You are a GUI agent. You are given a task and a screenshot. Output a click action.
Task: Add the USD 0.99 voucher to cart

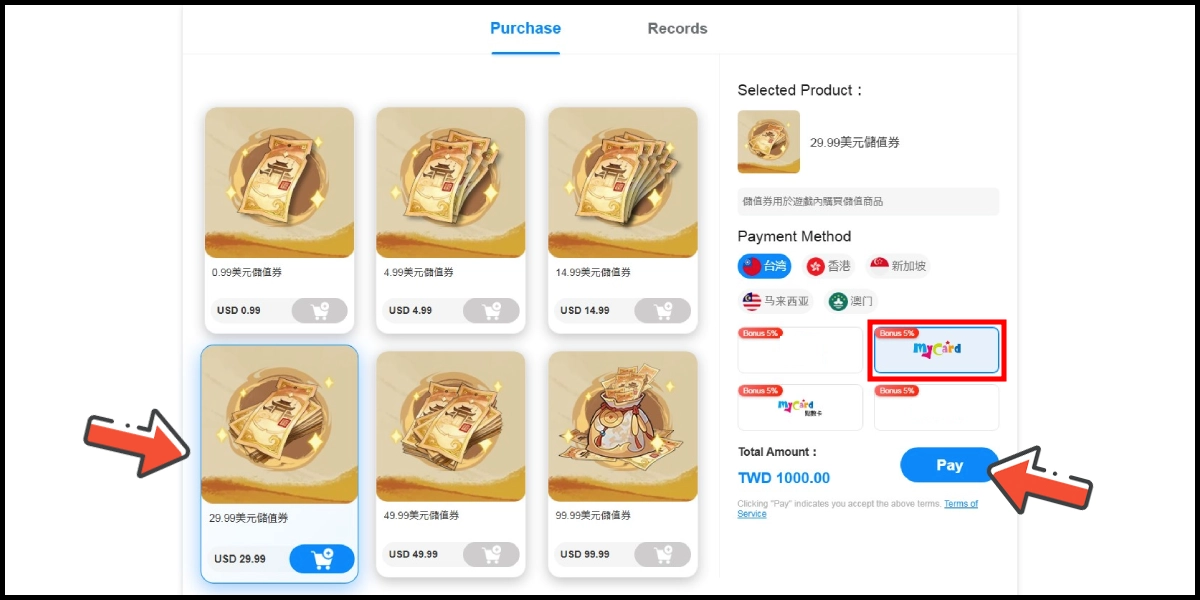point(319,311)
